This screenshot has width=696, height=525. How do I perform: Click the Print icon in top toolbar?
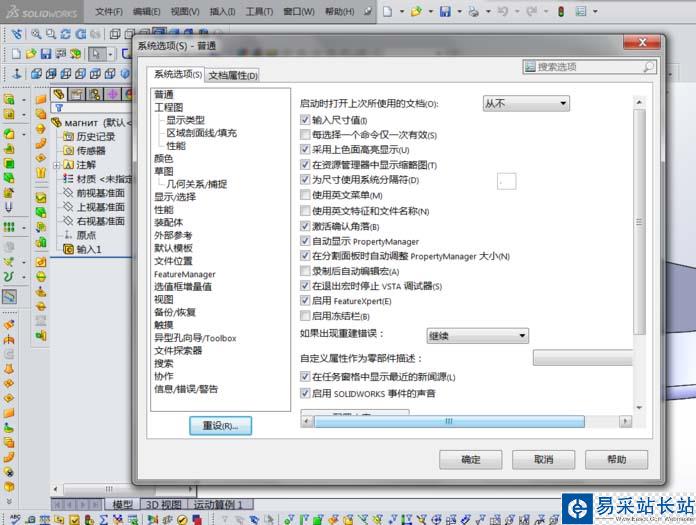coord(474,12)
